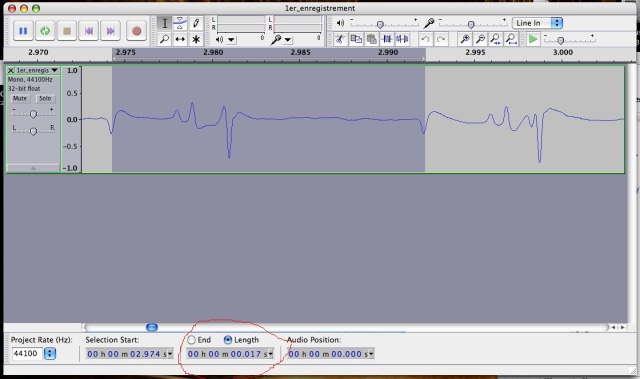Screen dimensions: 640x379
Task: Click the red Record button
Action: pos(136,31)
